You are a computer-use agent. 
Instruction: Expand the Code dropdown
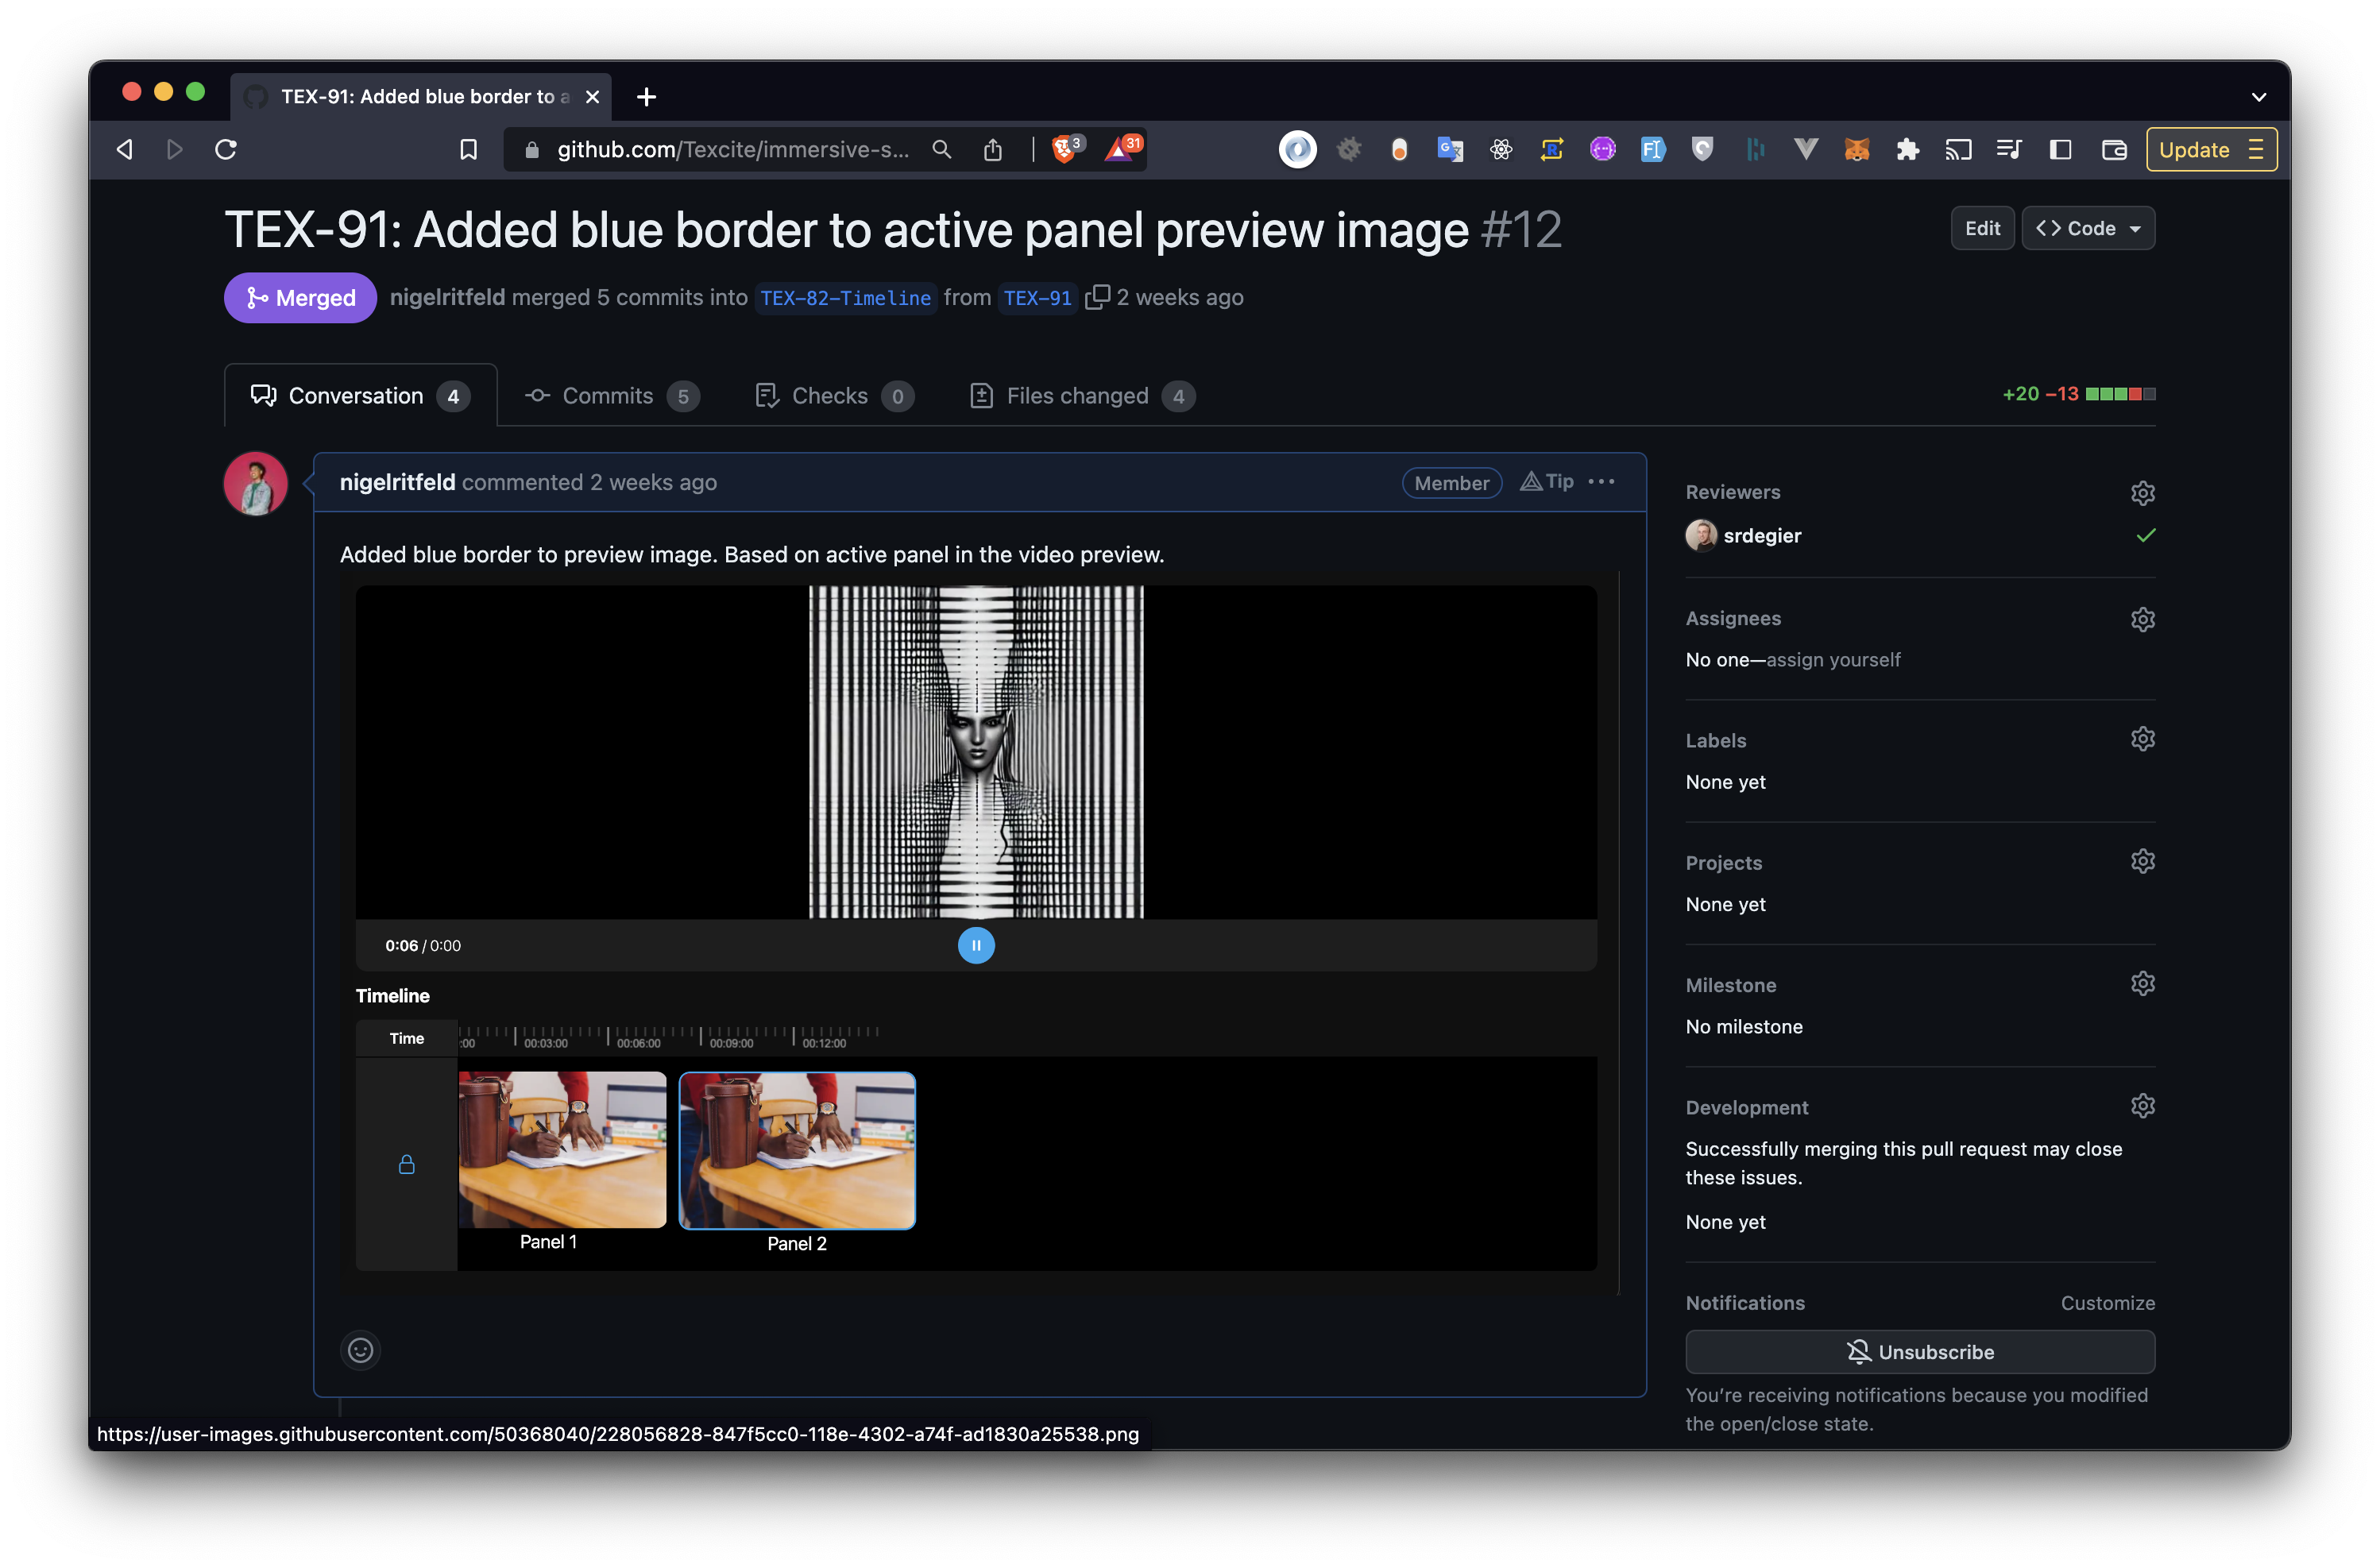(2088, 228)
